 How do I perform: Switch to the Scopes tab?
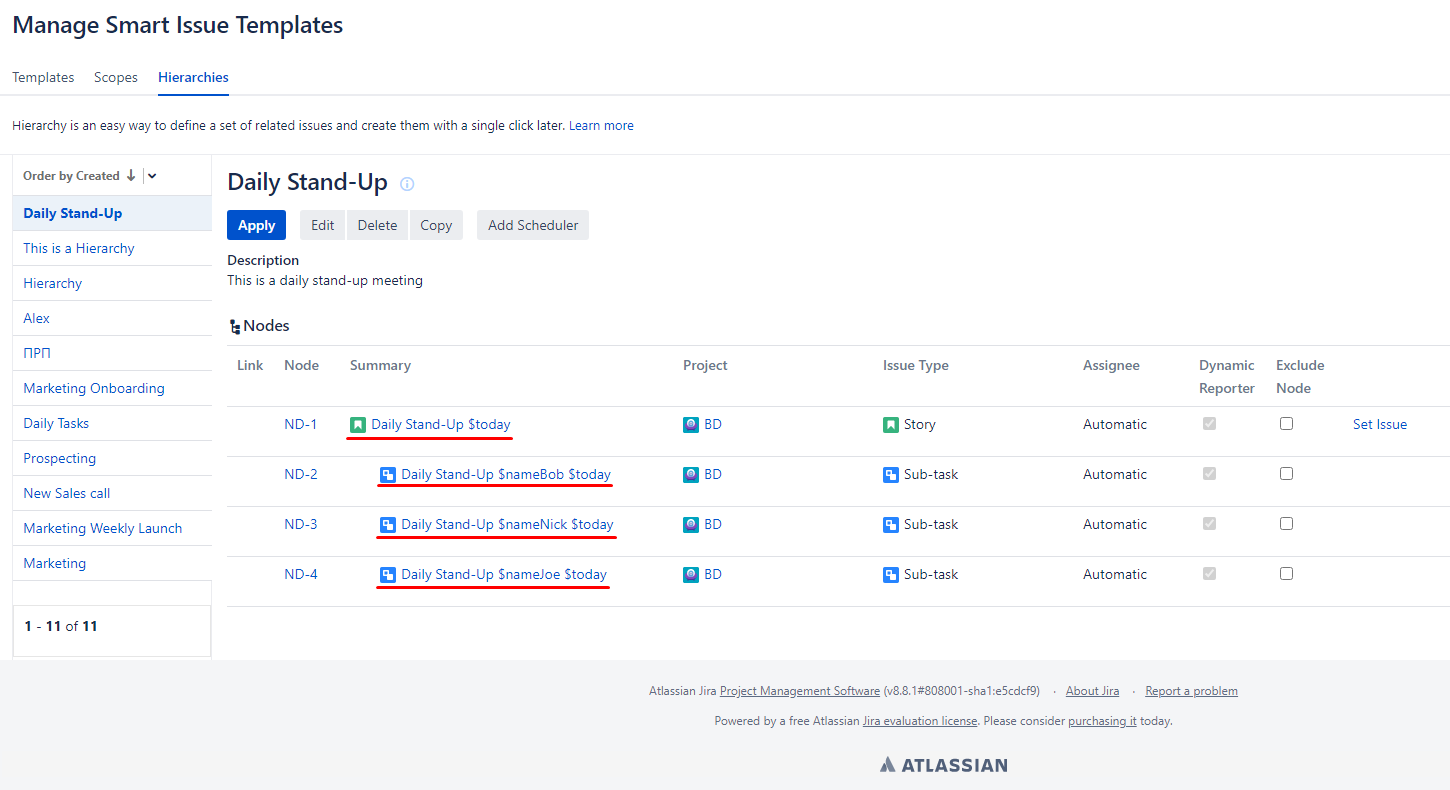(116, 77)
